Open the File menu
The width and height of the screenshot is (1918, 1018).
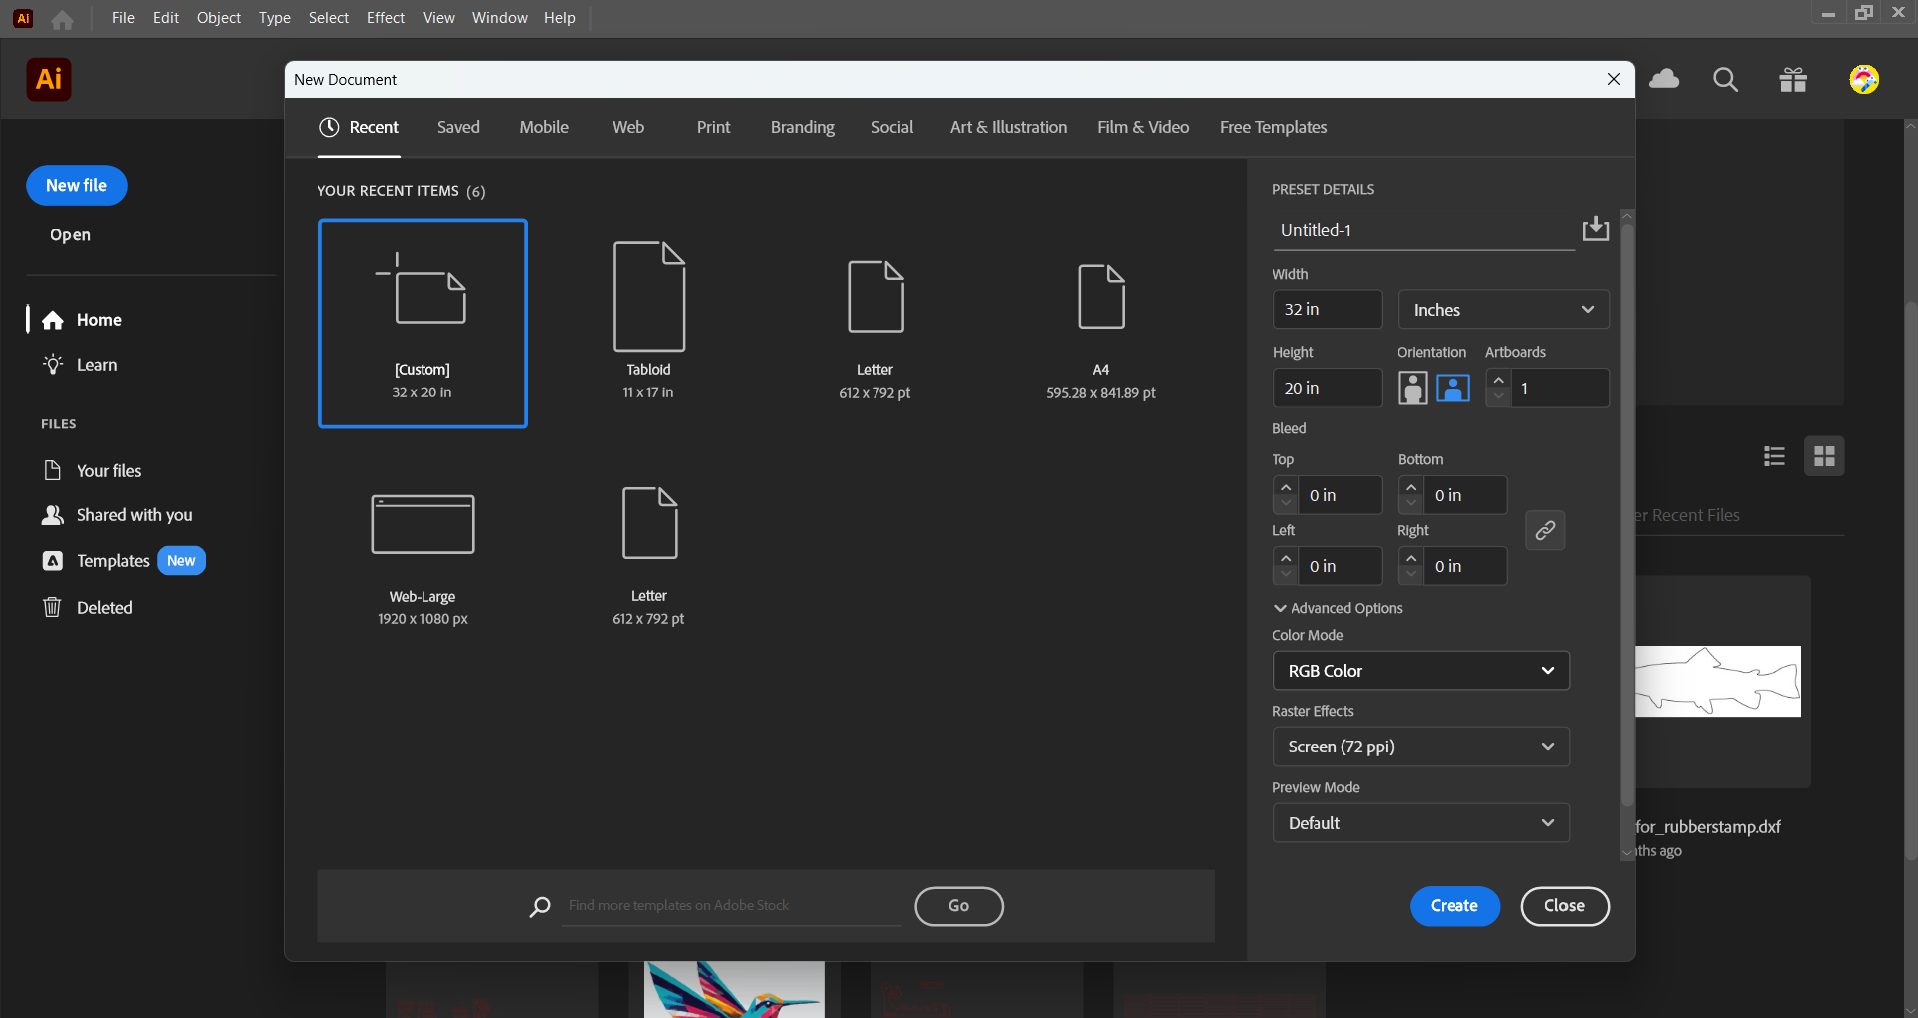click(x=123, y=18)
